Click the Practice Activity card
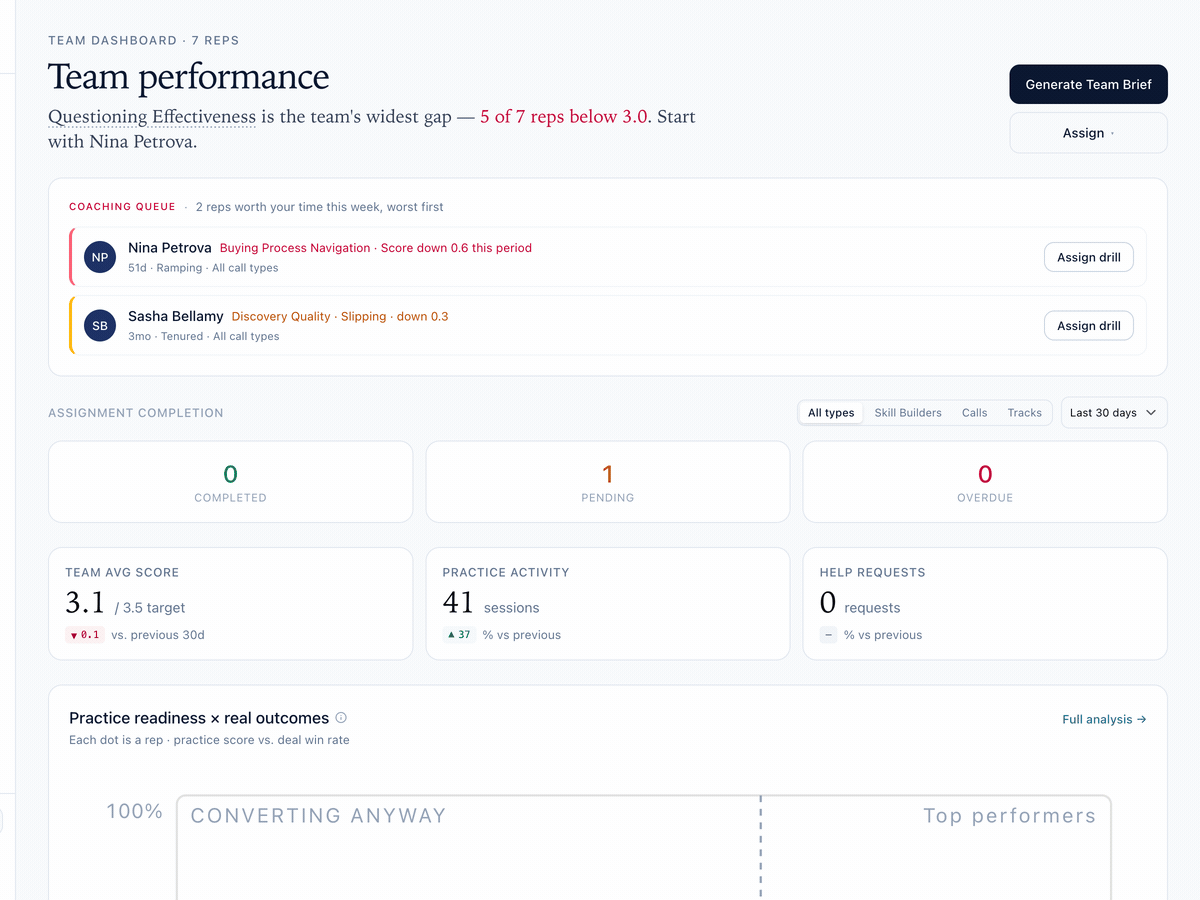The image size is (1200, 900). tap(608, 604)
